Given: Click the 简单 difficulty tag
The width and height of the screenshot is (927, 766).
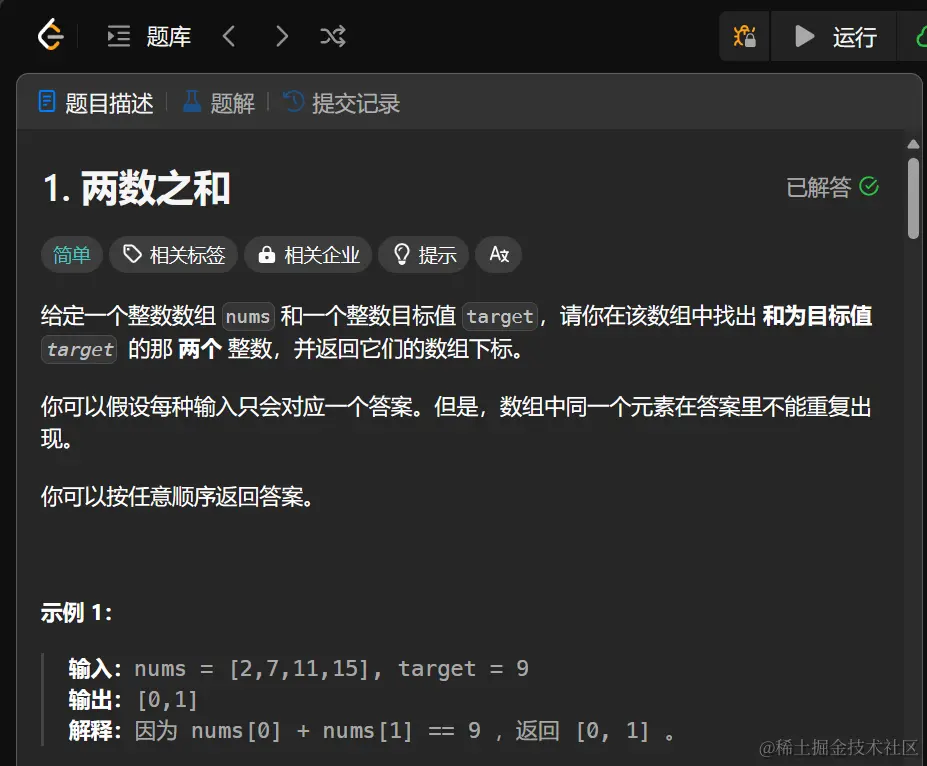Looking at the screenshot, I should [72, 255].
